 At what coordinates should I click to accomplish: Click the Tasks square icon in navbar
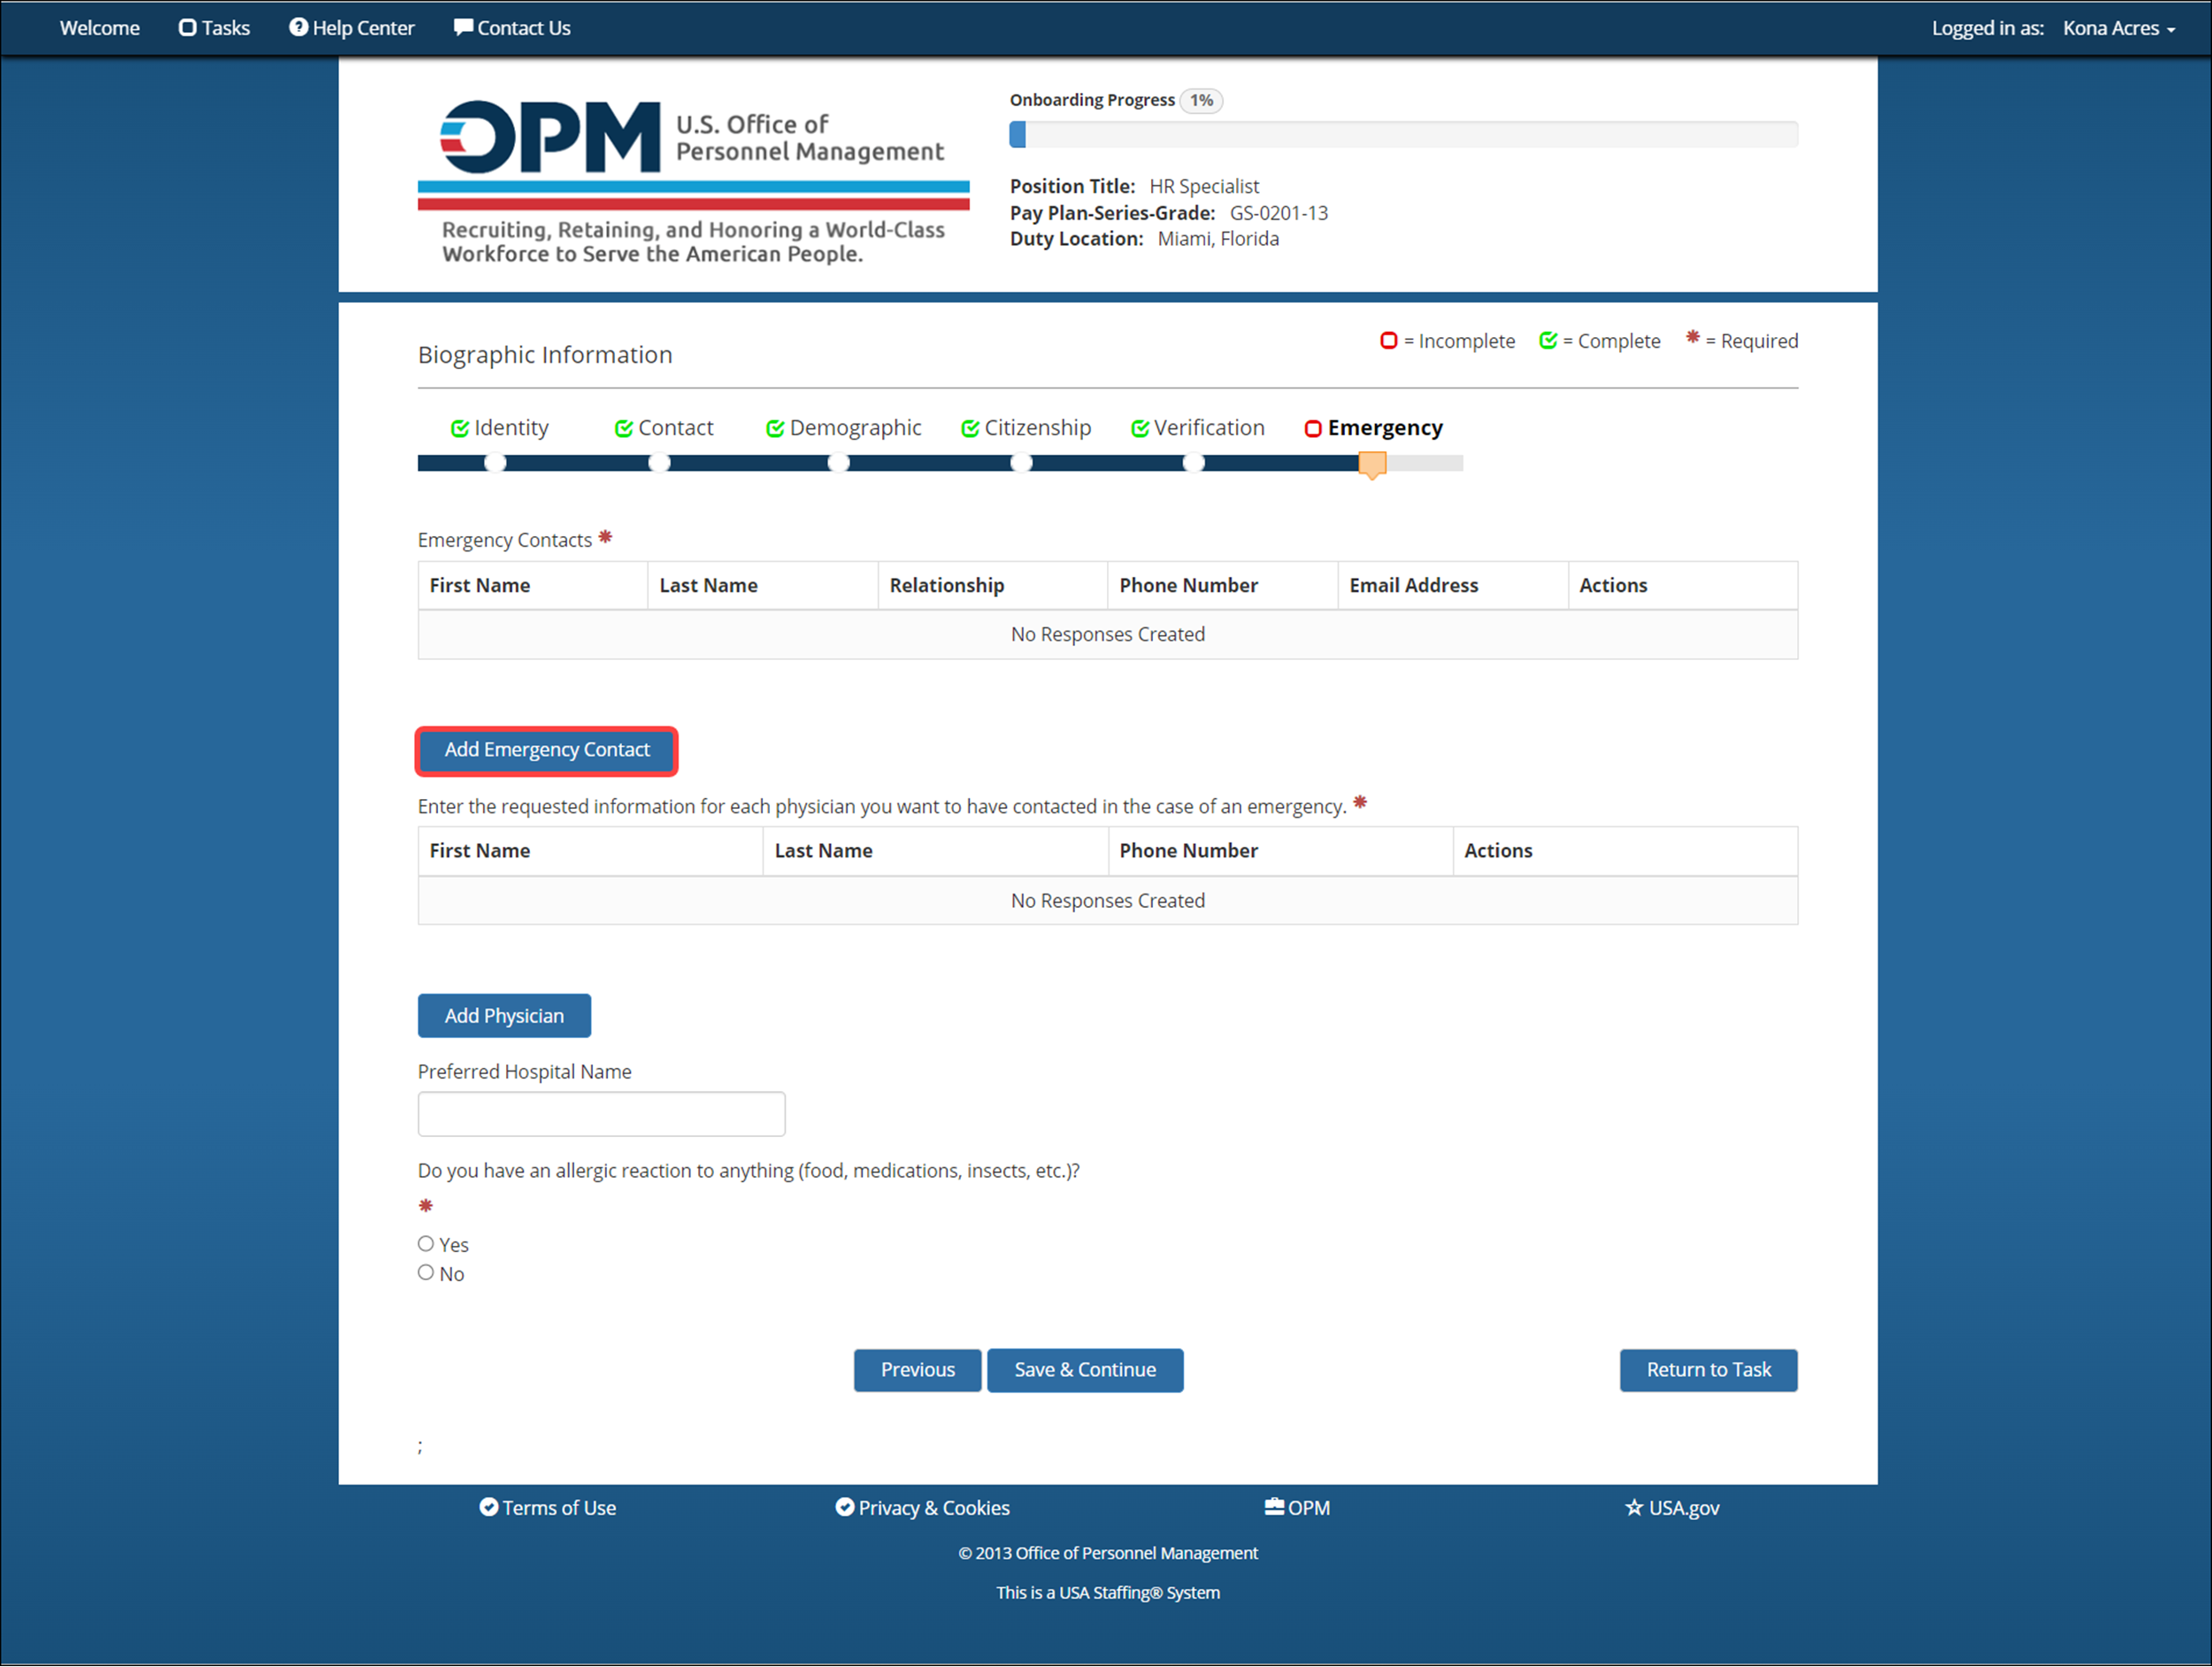pos(187,28)
